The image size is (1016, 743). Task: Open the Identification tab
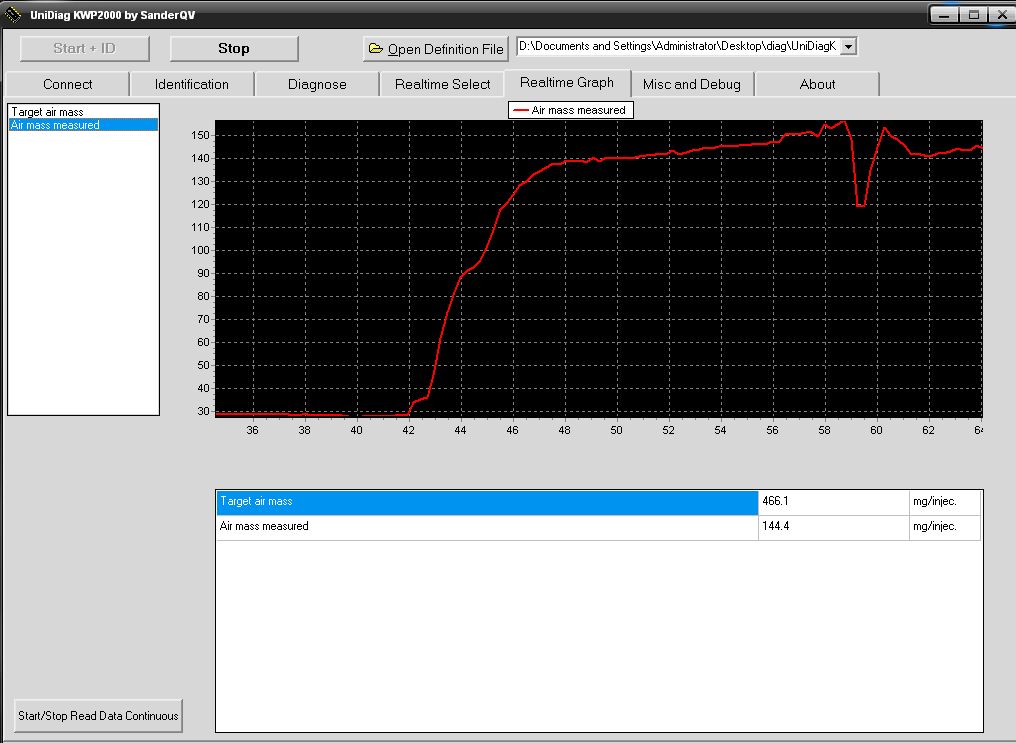(x=192, y=85)
